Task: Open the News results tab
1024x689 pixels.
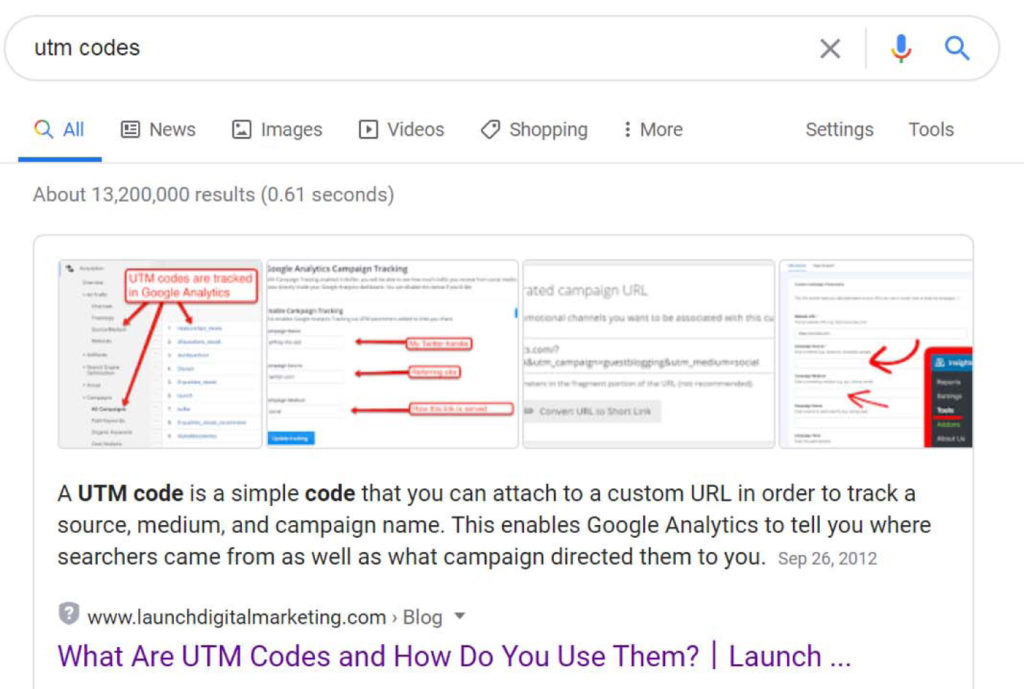Action: [x=158, y=129]
